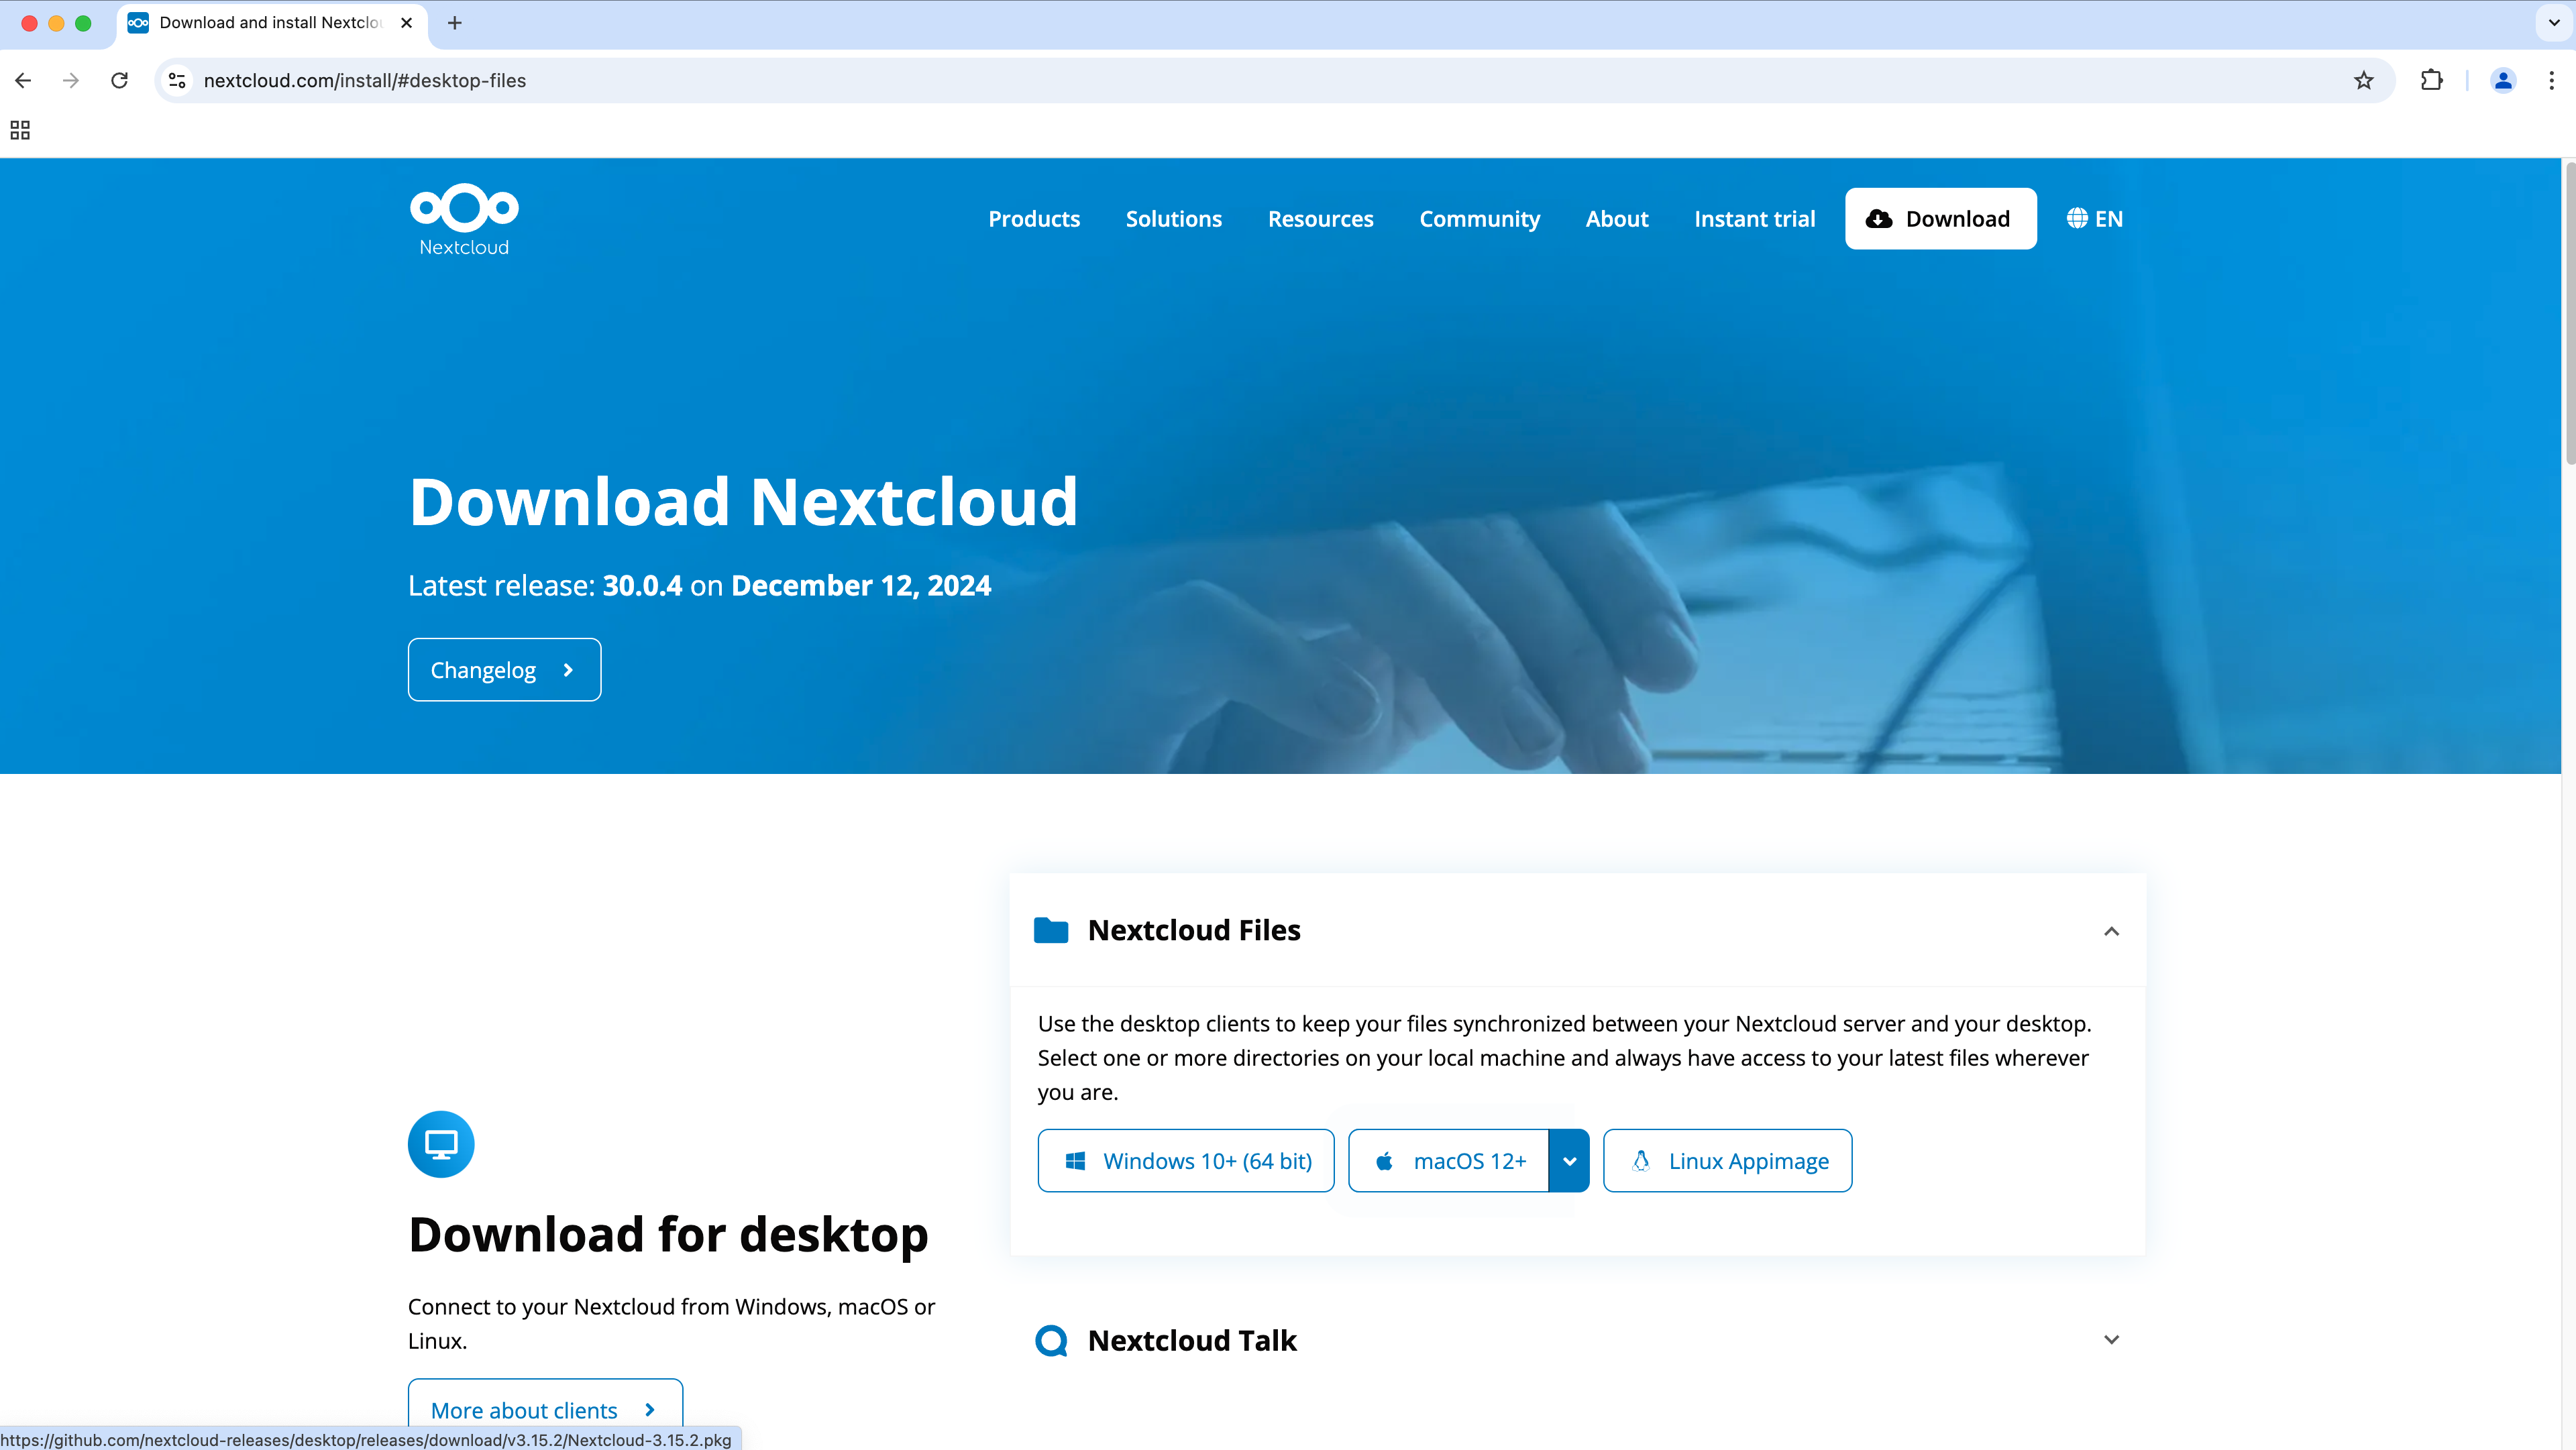Open the Solutions menu

click(1174, 219)
